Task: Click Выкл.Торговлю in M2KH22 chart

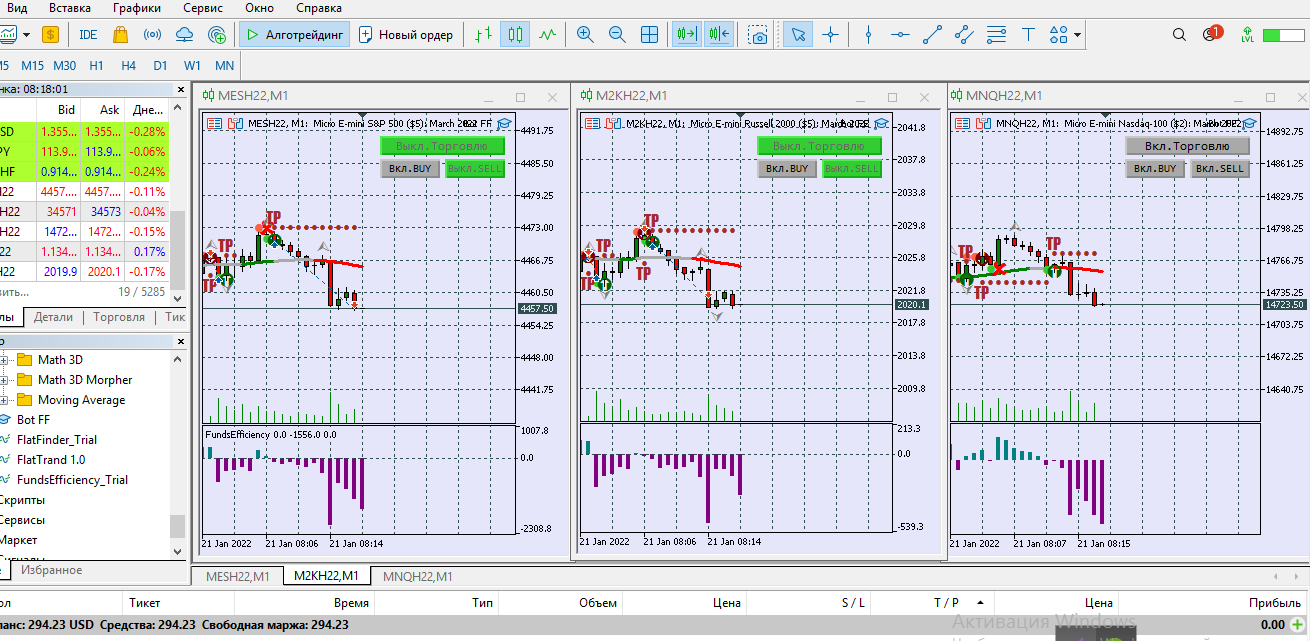Action: coord(819,146)
